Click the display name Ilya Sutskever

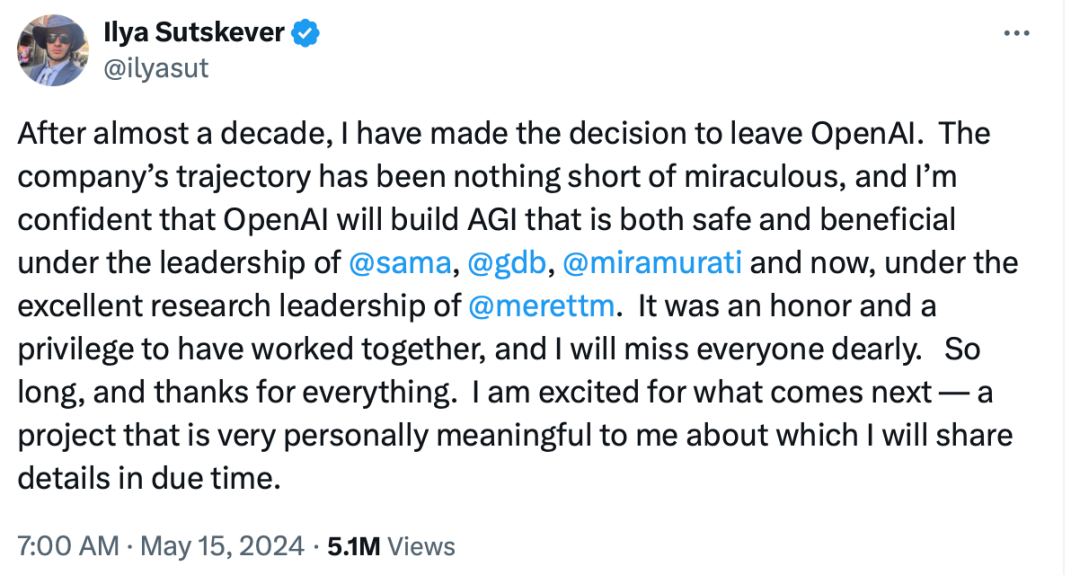pyautogui.click(x=194, y=35)
